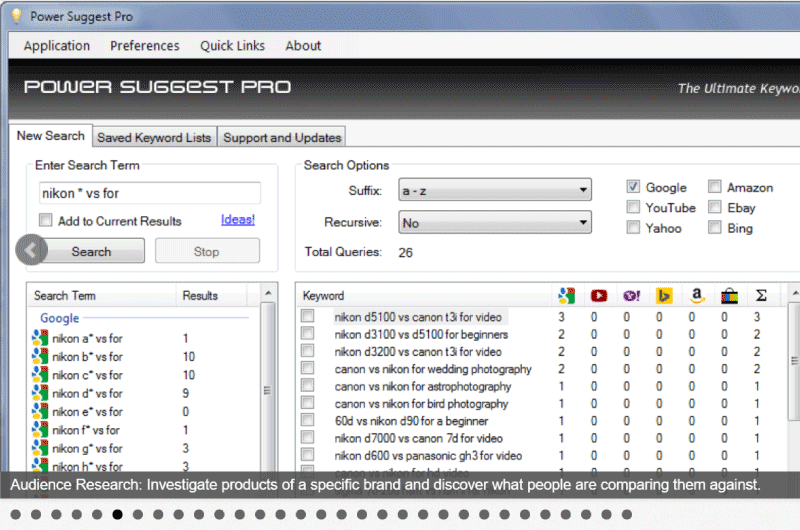Viewport: 800px width, 530px height.
Task: Enable the Bing search engine checkbox
Action: (x=714, y=228)
